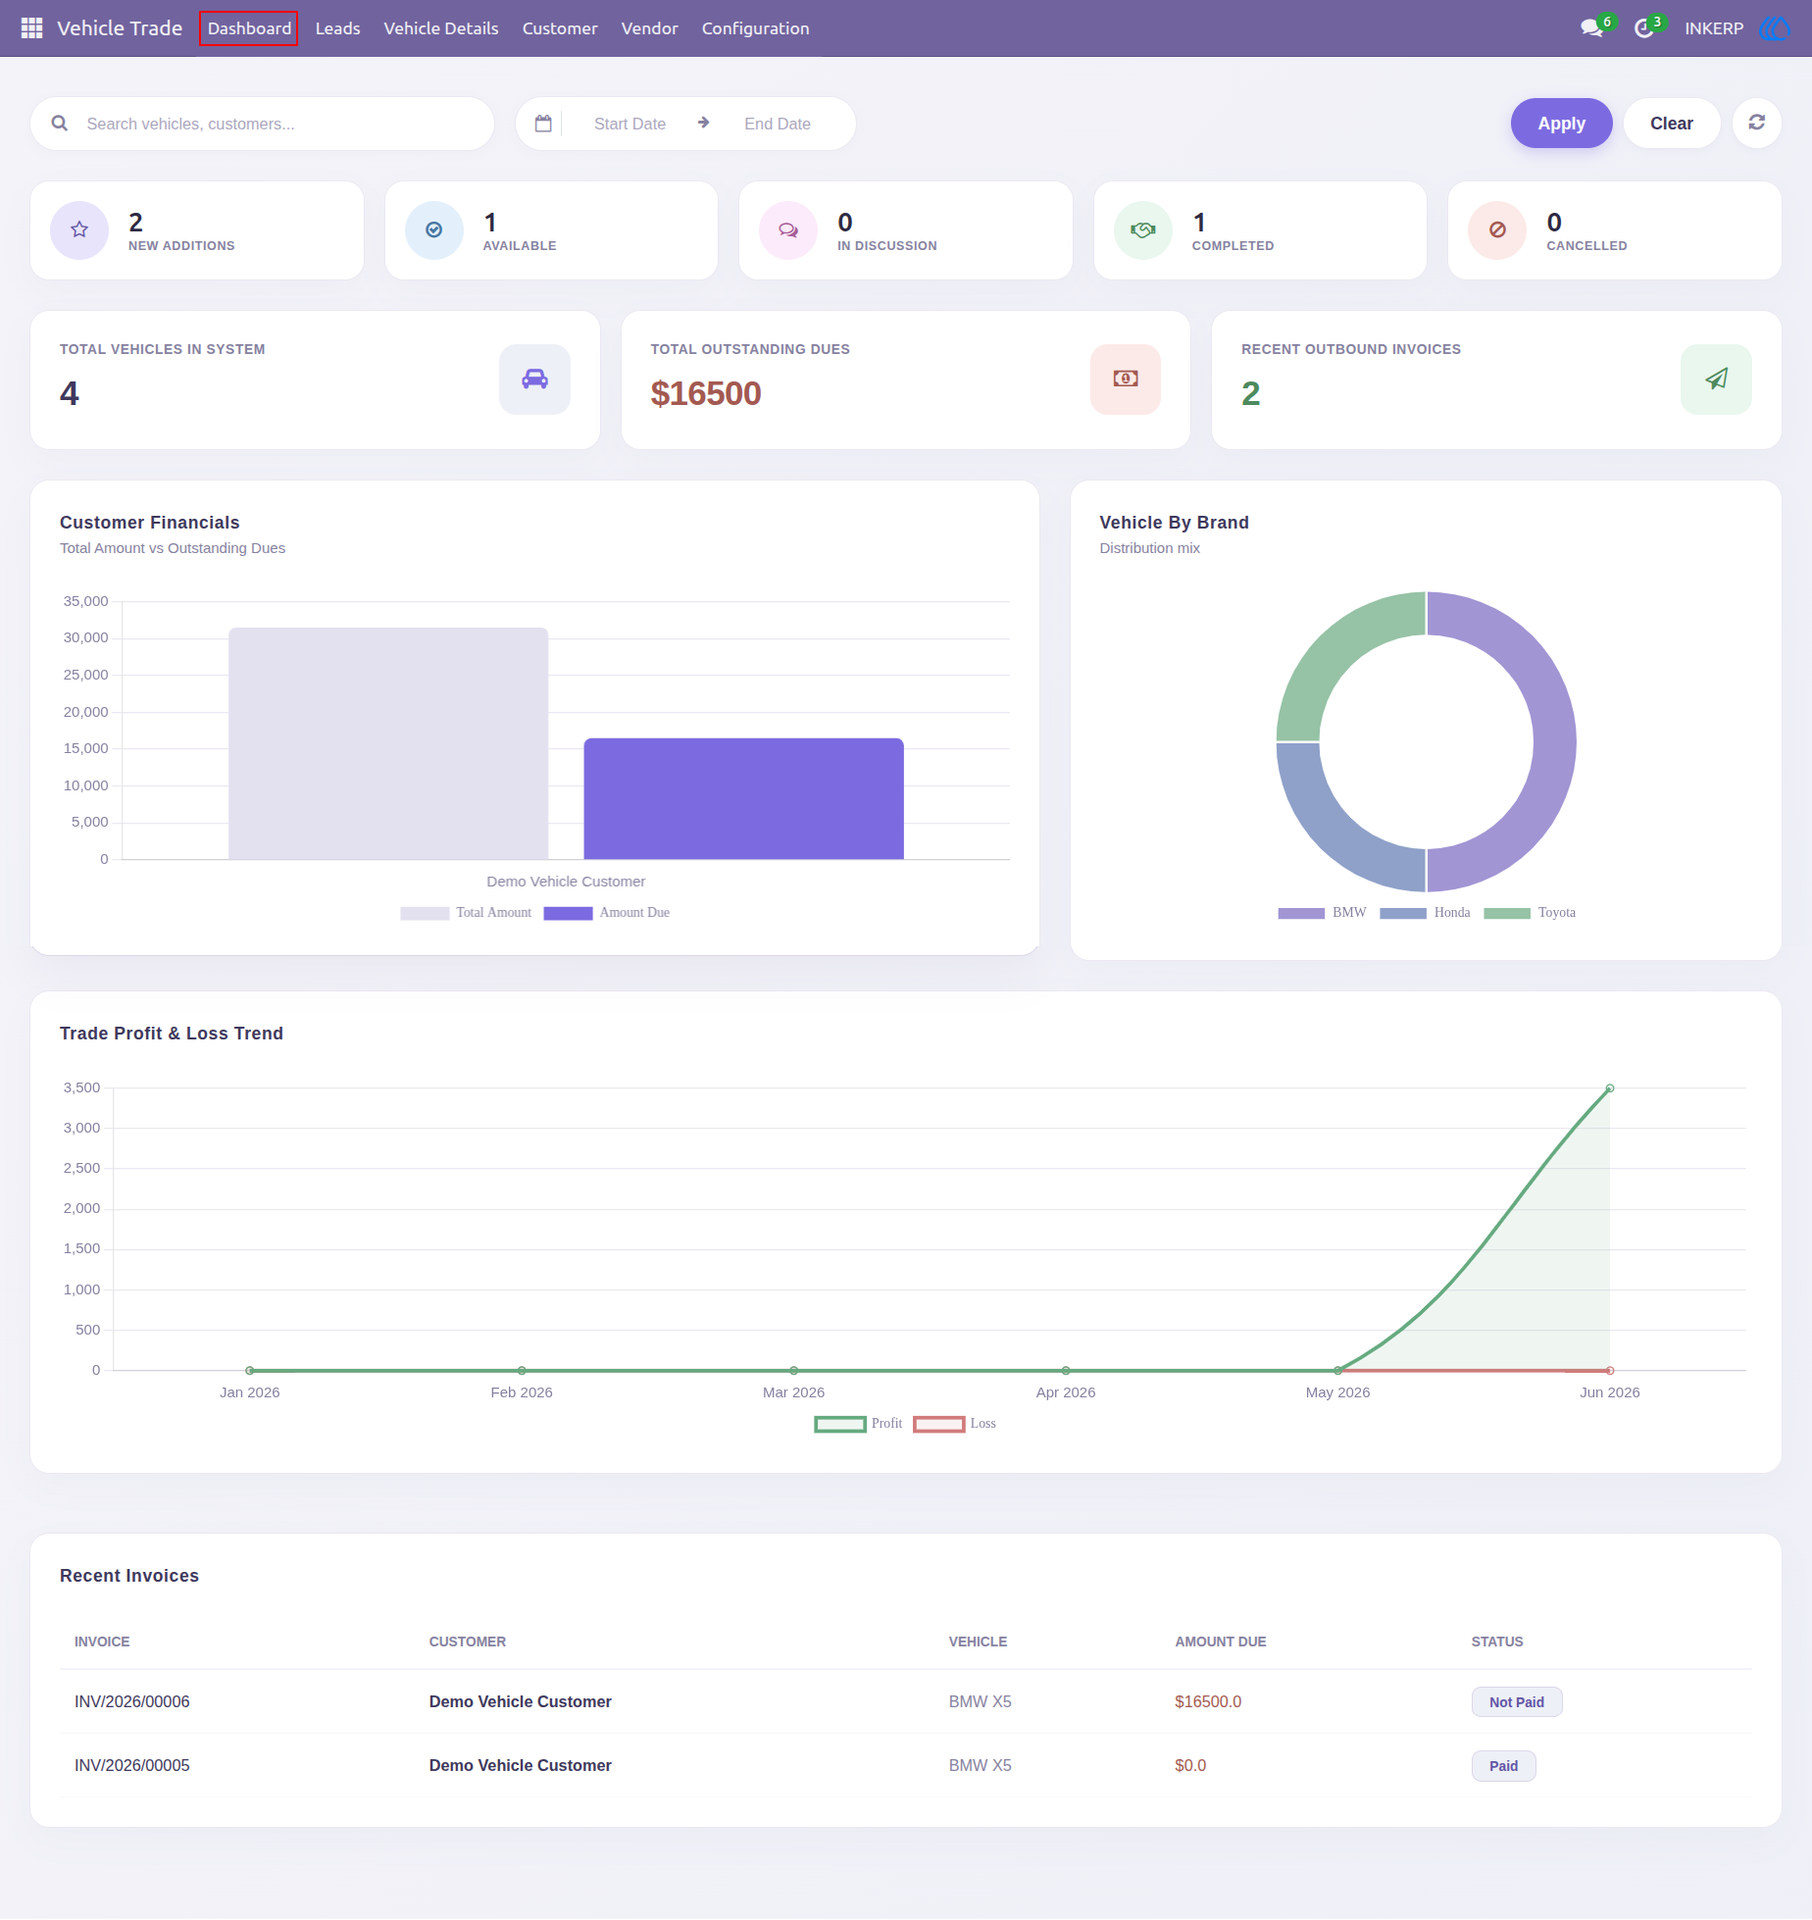
Task: Click the In Discussion chat icon
Action: 788,230
